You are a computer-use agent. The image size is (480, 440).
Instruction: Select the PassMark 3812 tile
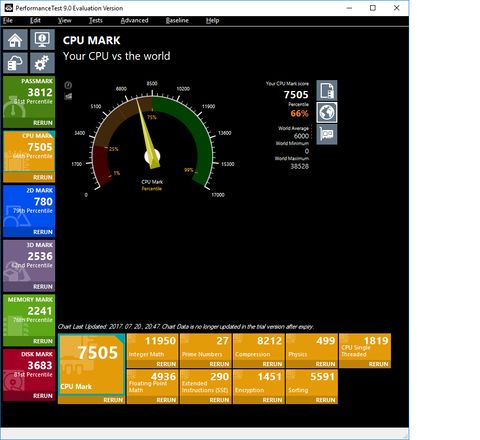tap(29, 97)
